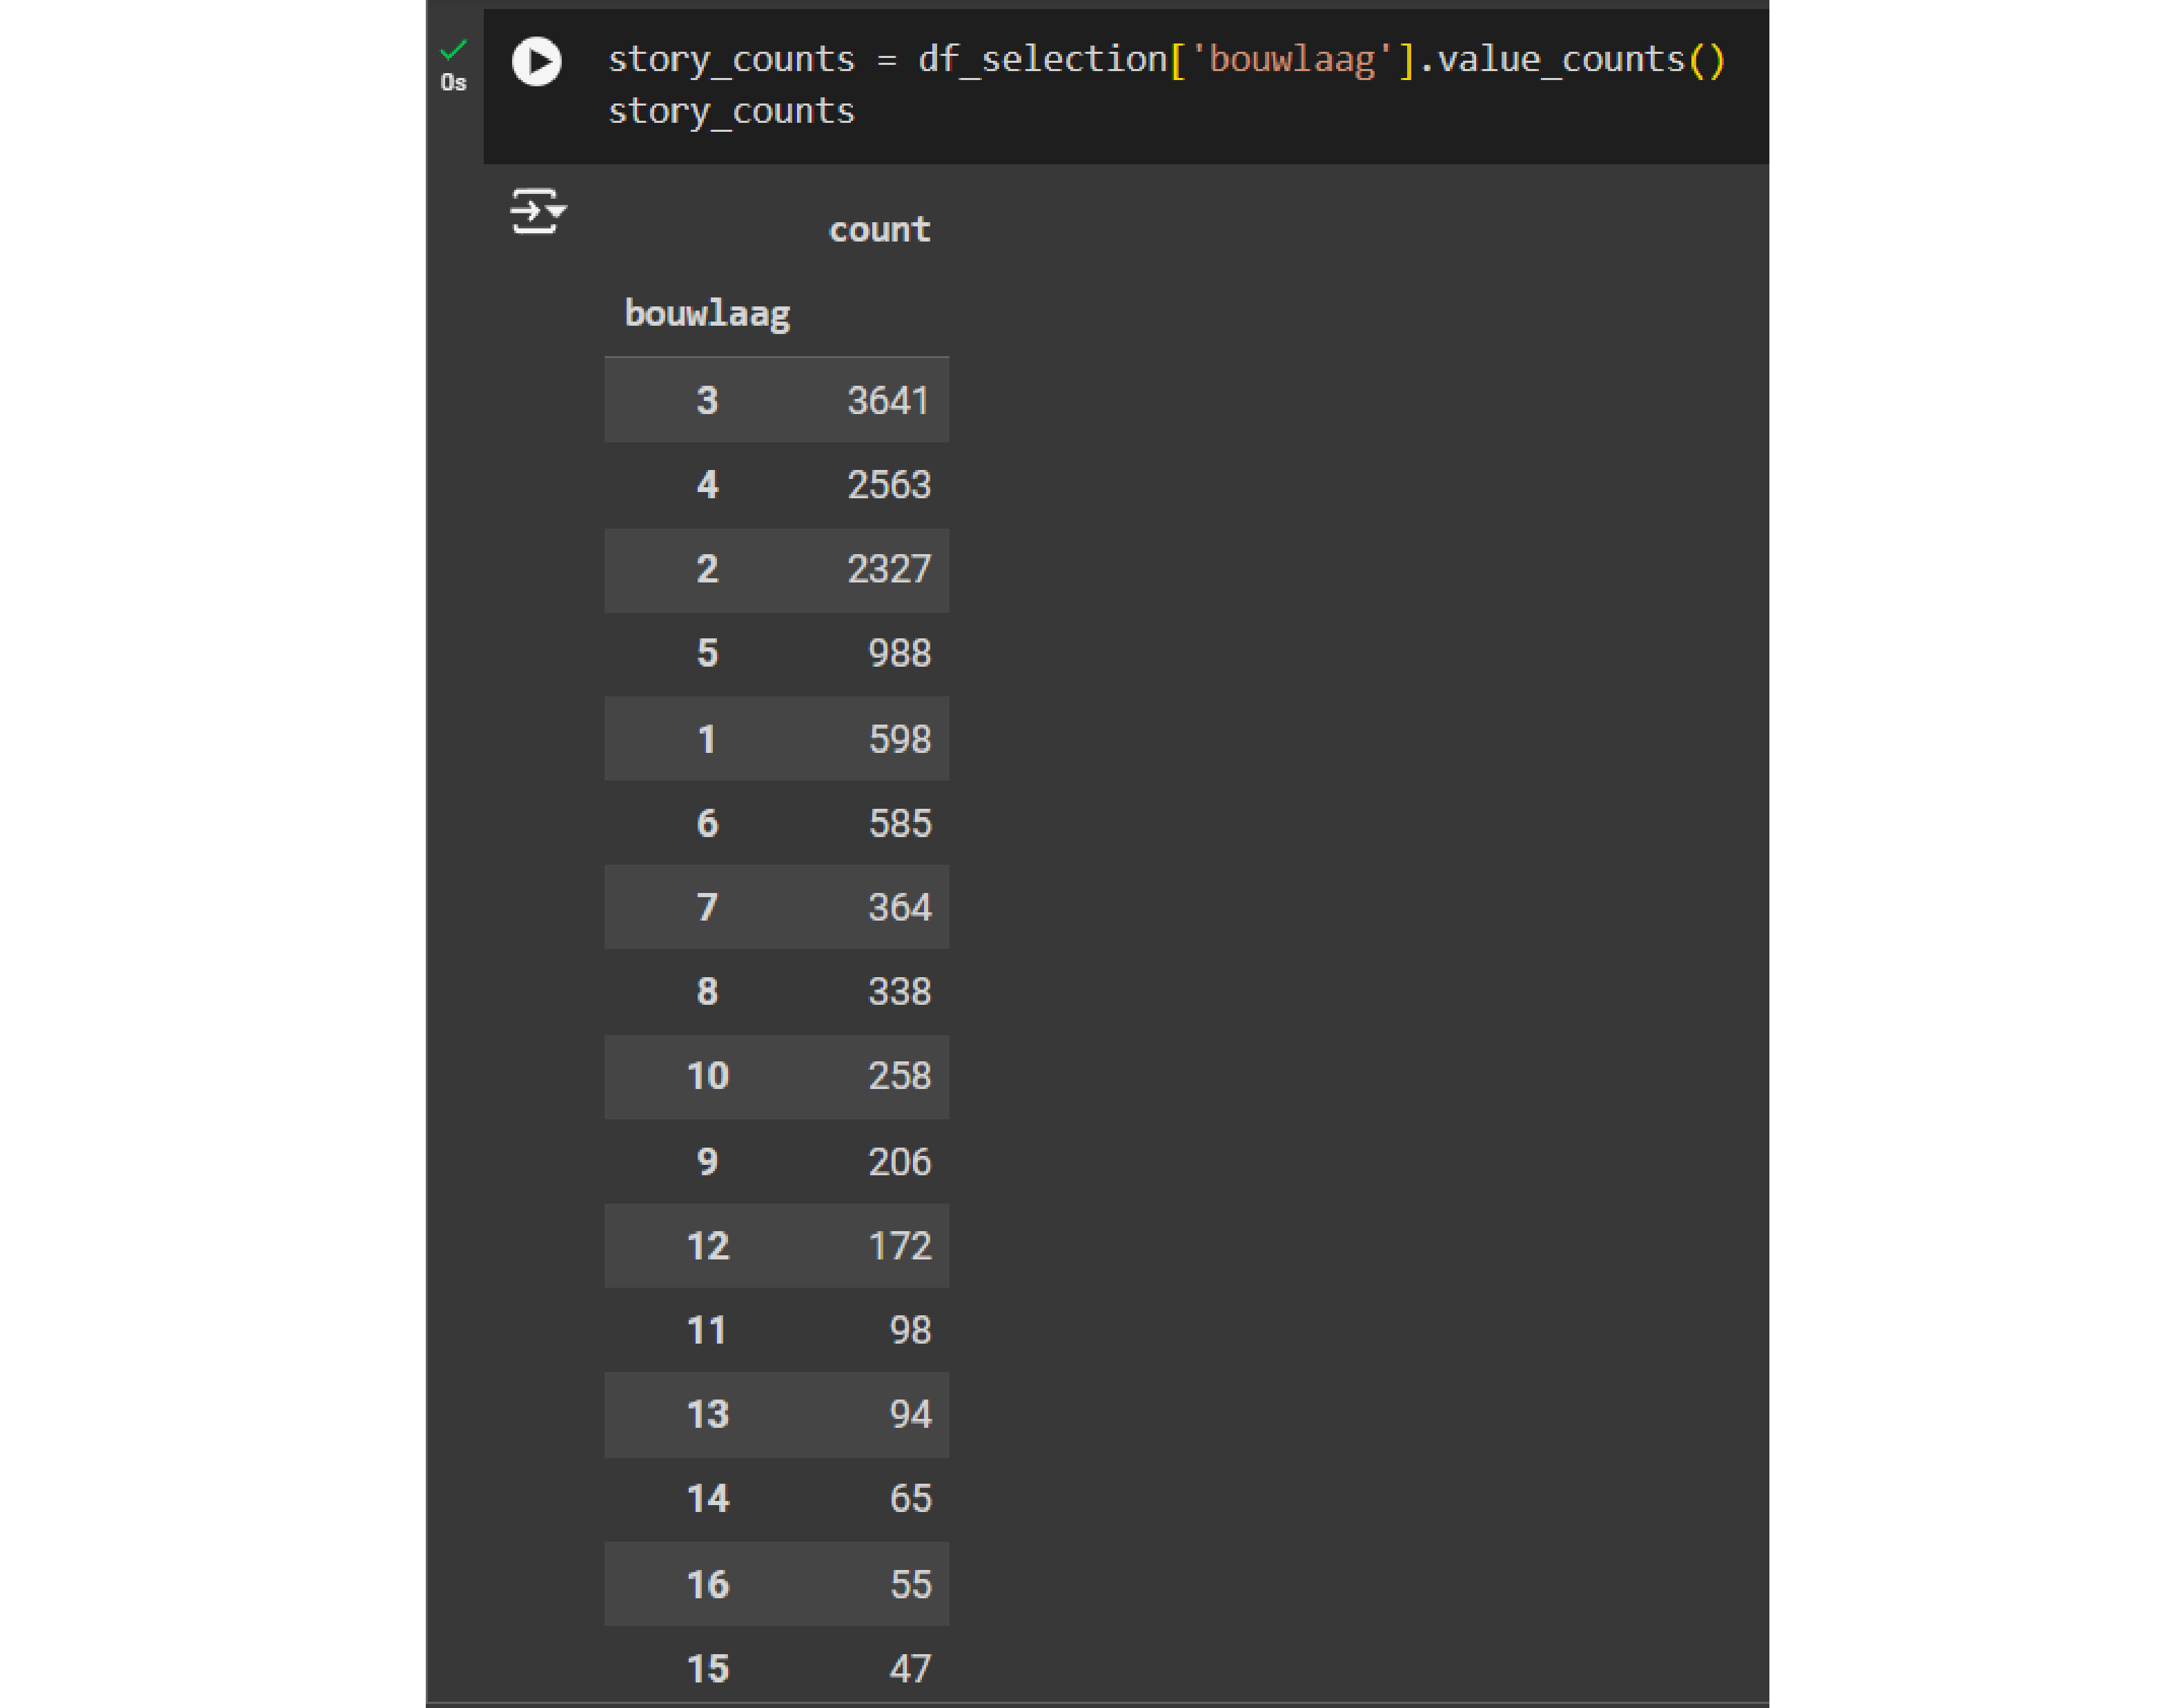The height and width of the screenshot is (1708, 2180).
Task: Click the green execution checkmark indicator
Action: tap(453, 49)
